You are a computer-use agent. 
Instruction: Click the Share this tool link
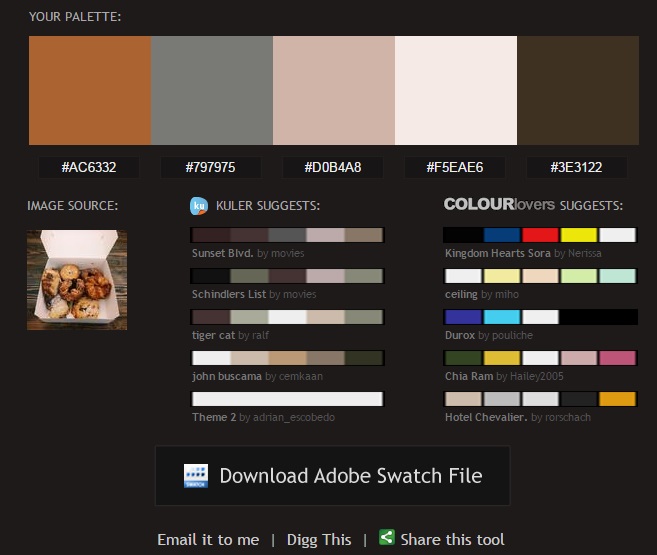coord(452,539)
